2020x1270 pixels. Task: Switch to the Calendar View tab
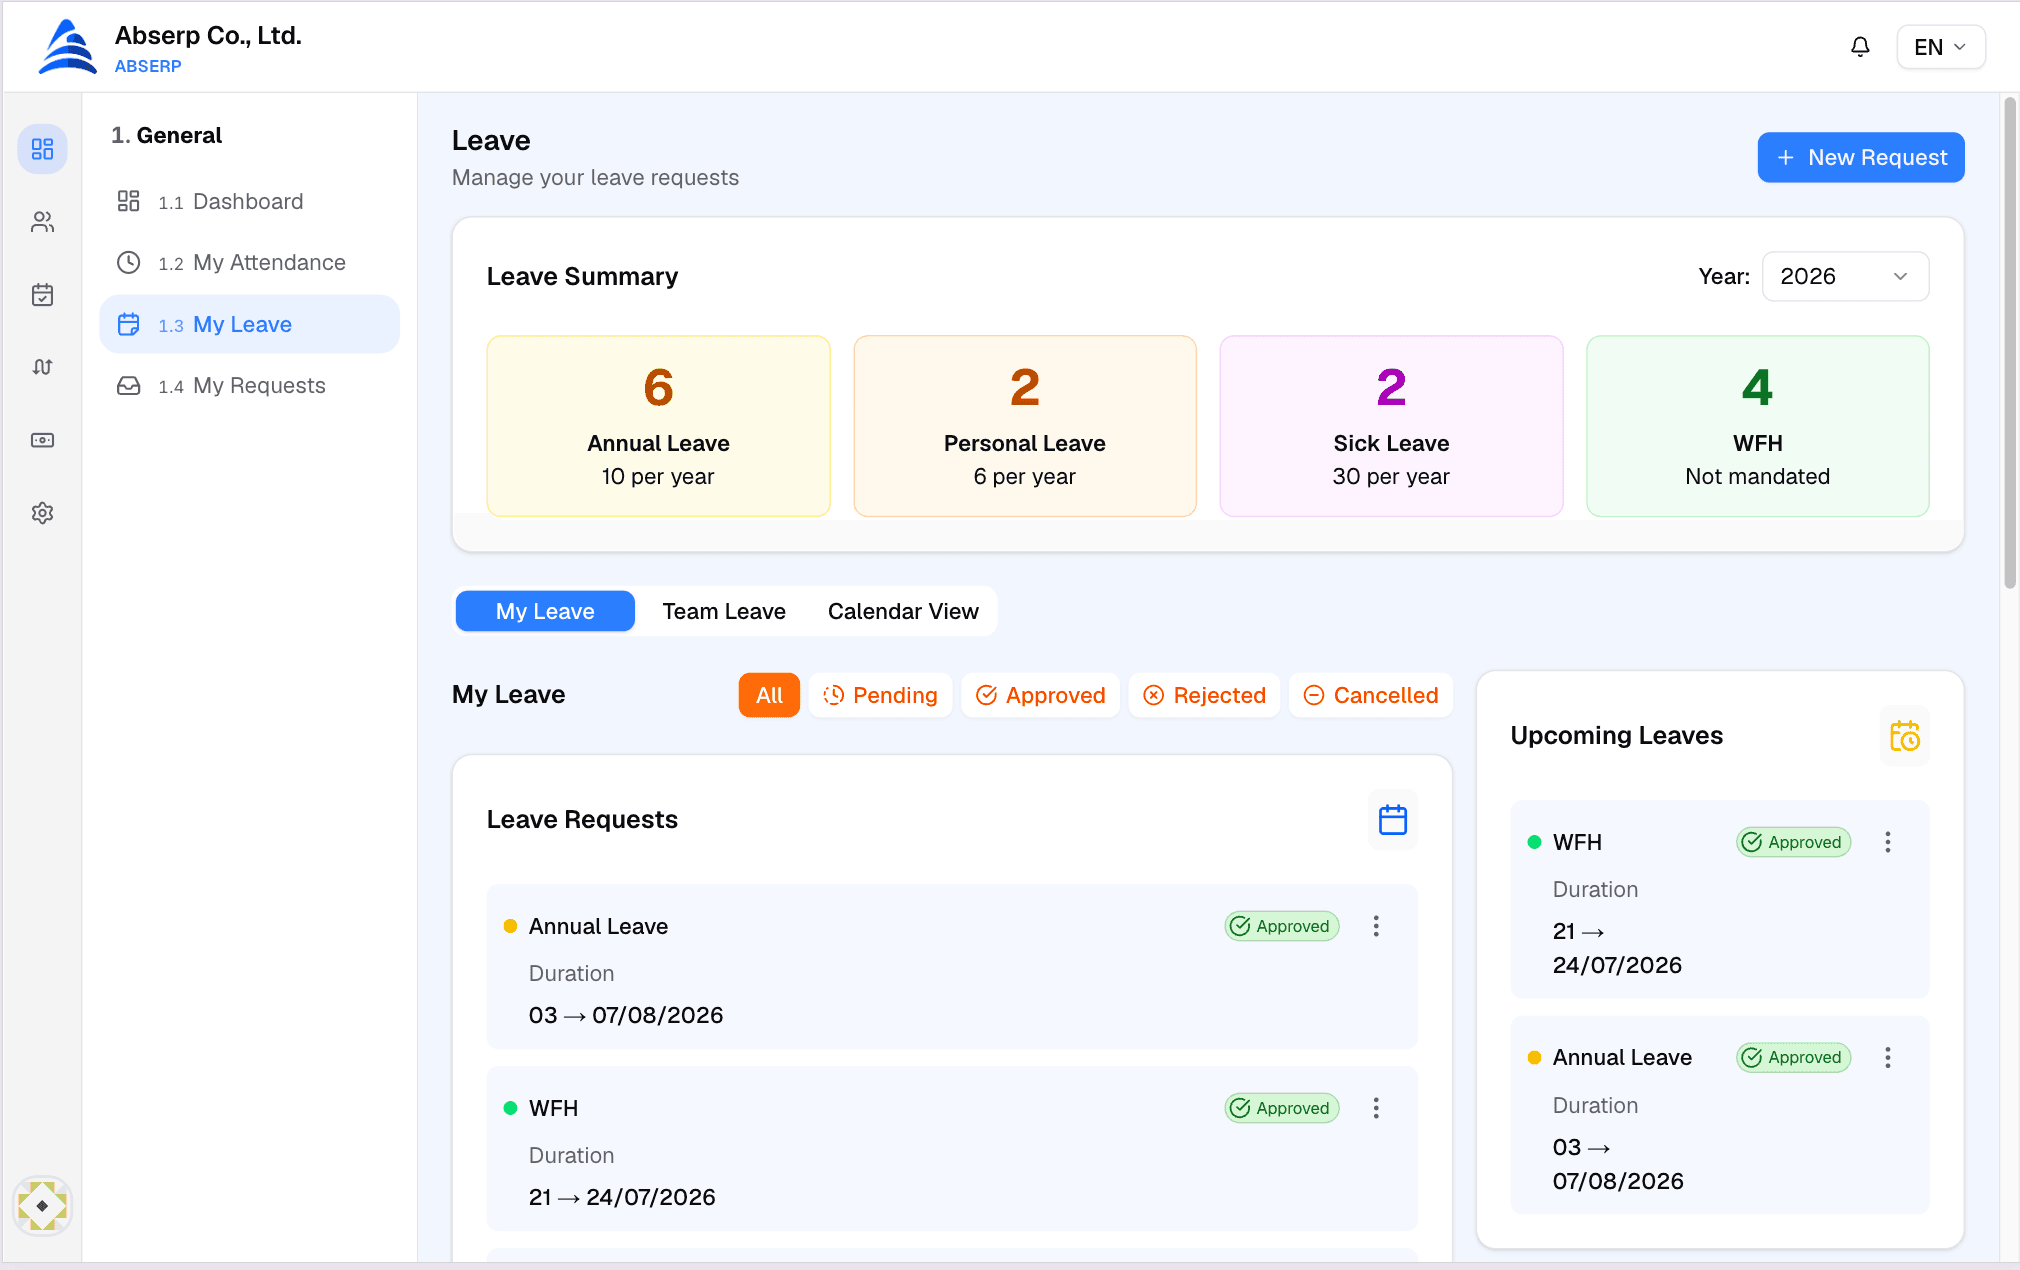tap(903, 611)
